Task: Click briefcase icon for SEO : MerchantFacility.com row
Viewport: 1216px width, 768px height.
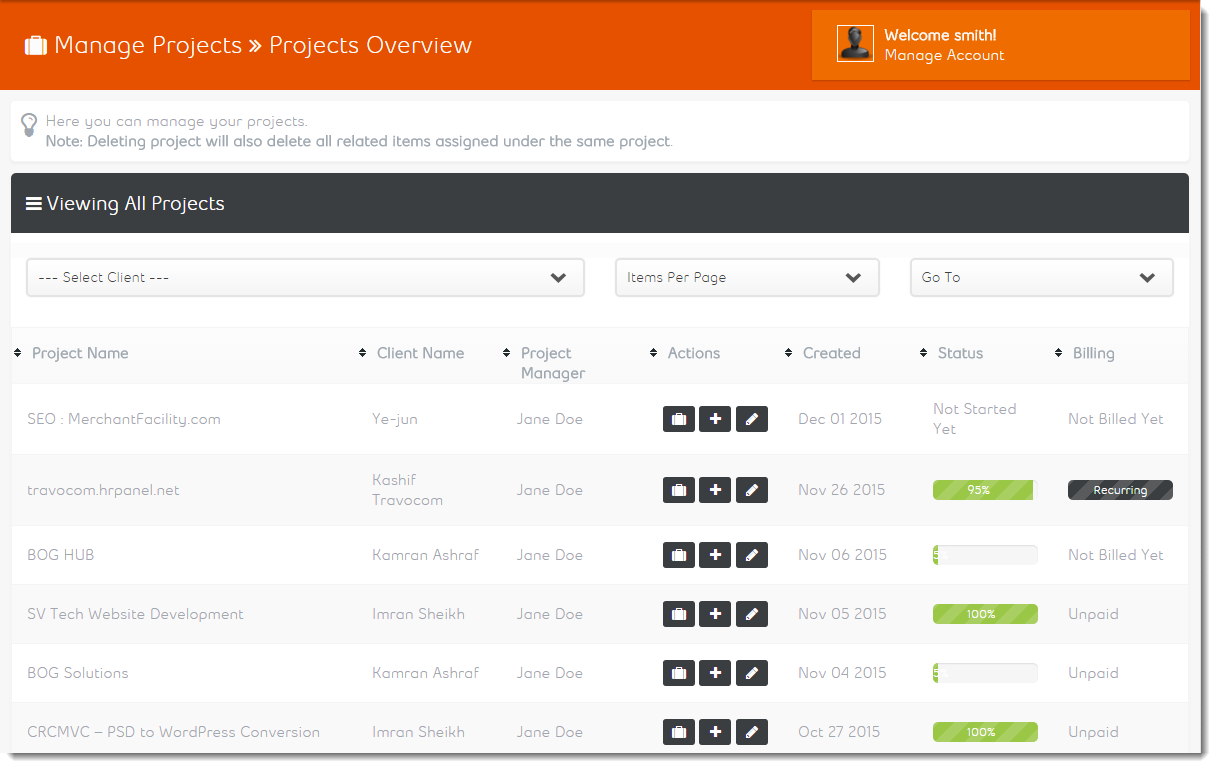Action: (x=679, y=419)
